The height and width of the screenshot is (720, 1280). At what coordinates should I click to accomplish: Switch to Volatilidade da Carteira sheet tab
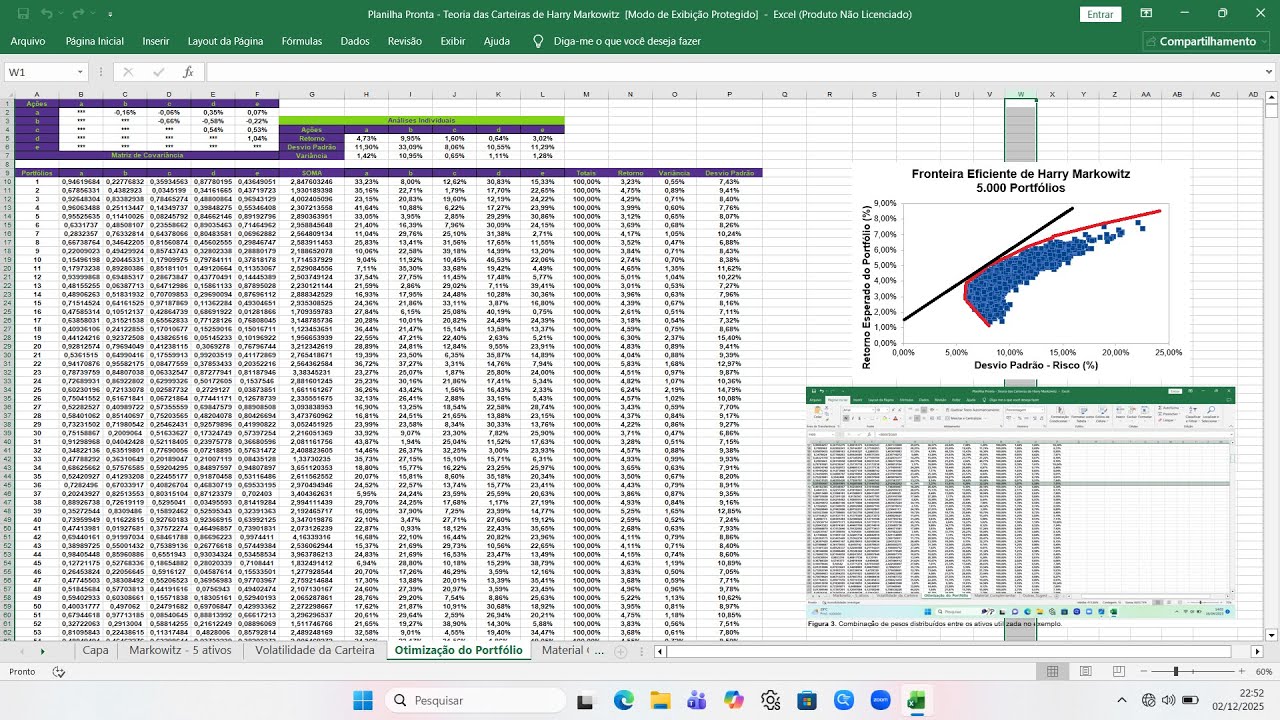[315, 650]
